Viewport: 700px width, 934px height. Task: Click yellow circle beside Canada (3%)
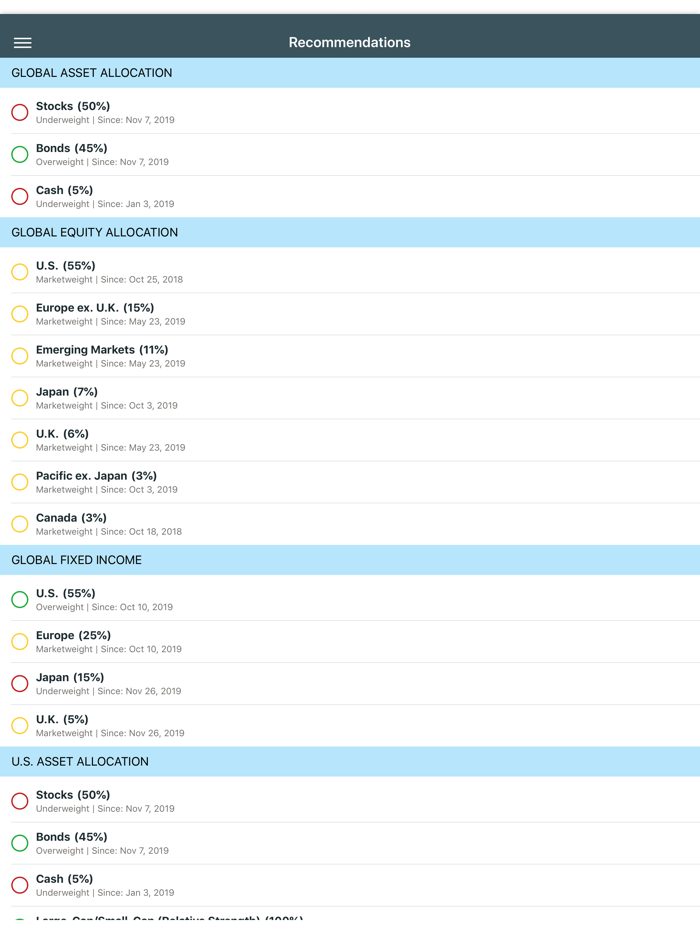point(20,524)
